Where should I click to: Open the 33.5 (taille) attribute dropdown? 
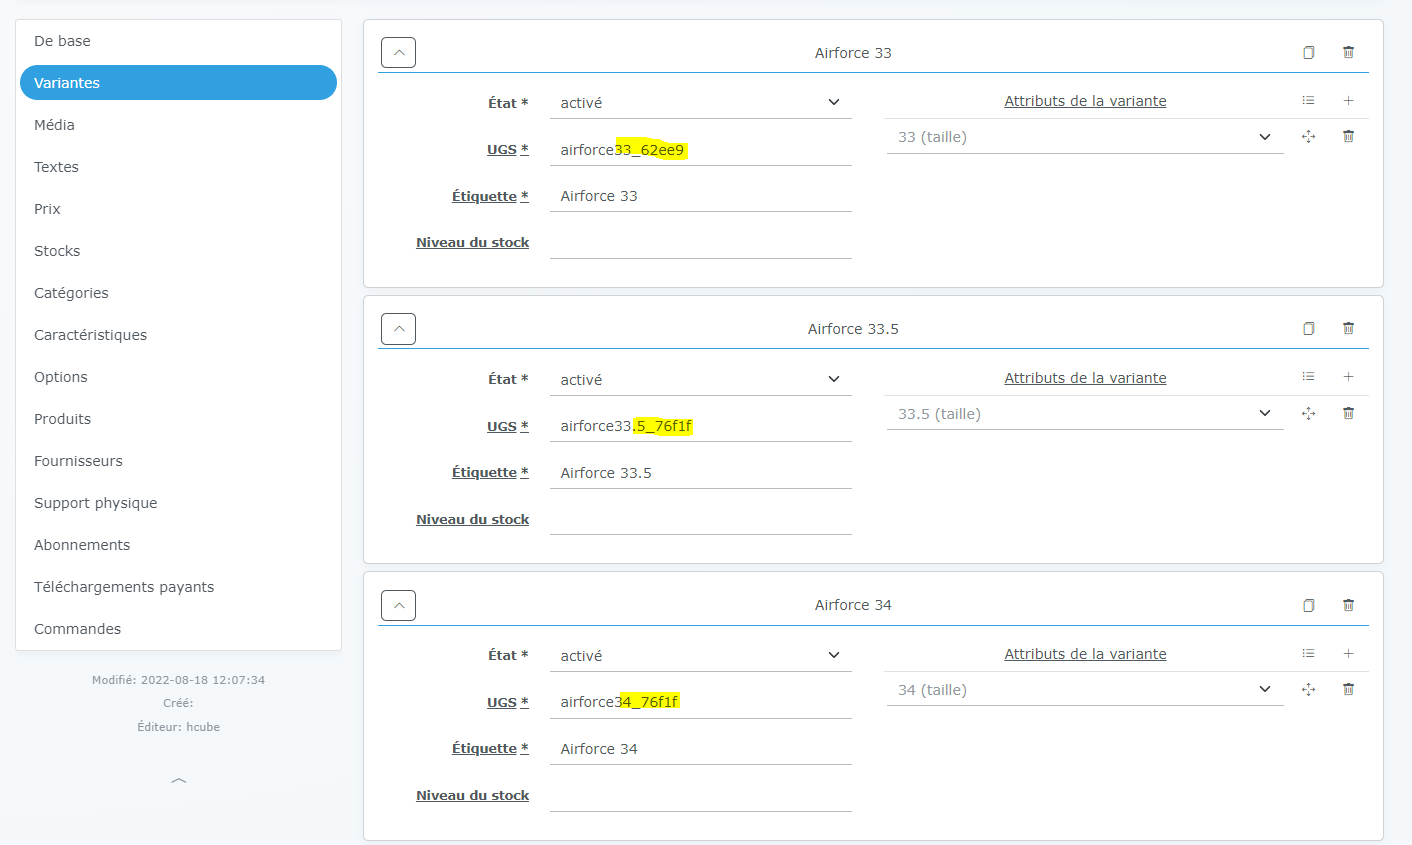pos(1085,414)
